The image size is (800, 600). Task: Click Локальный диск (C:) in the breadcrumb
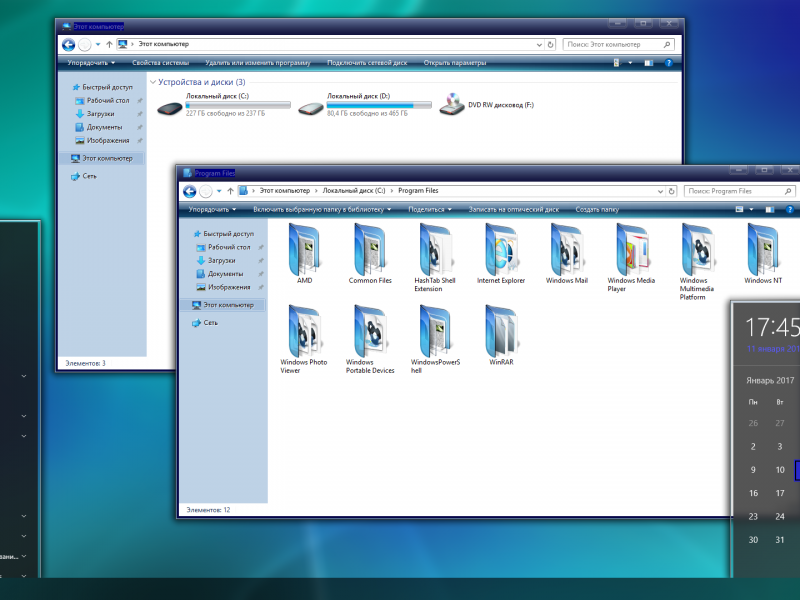354,191
